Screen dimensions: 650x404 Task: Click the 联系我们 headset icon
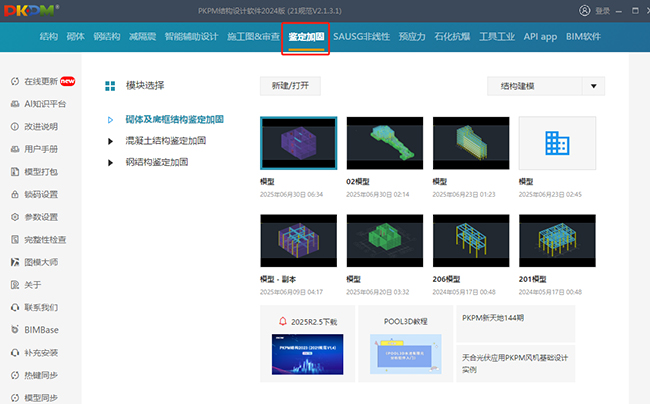click(15, 307)
